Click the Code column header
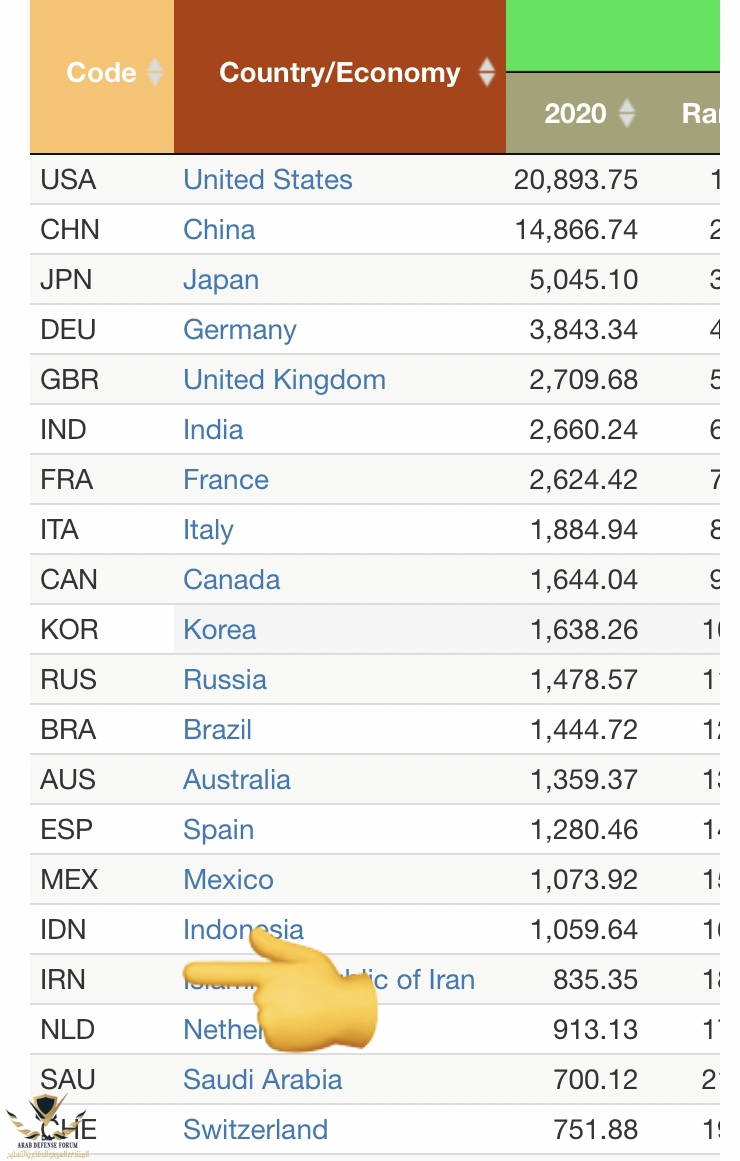 (100, 72)
